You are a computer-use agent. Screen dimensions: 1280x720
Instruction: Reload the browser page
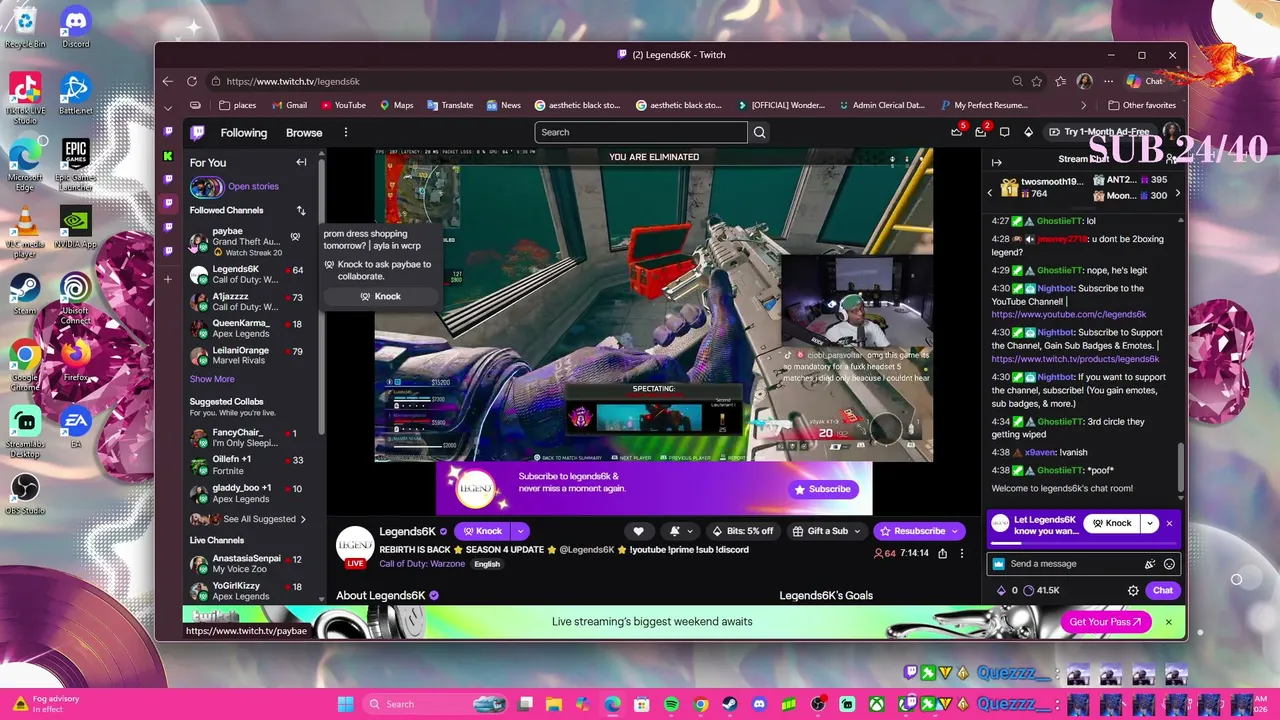192,81
